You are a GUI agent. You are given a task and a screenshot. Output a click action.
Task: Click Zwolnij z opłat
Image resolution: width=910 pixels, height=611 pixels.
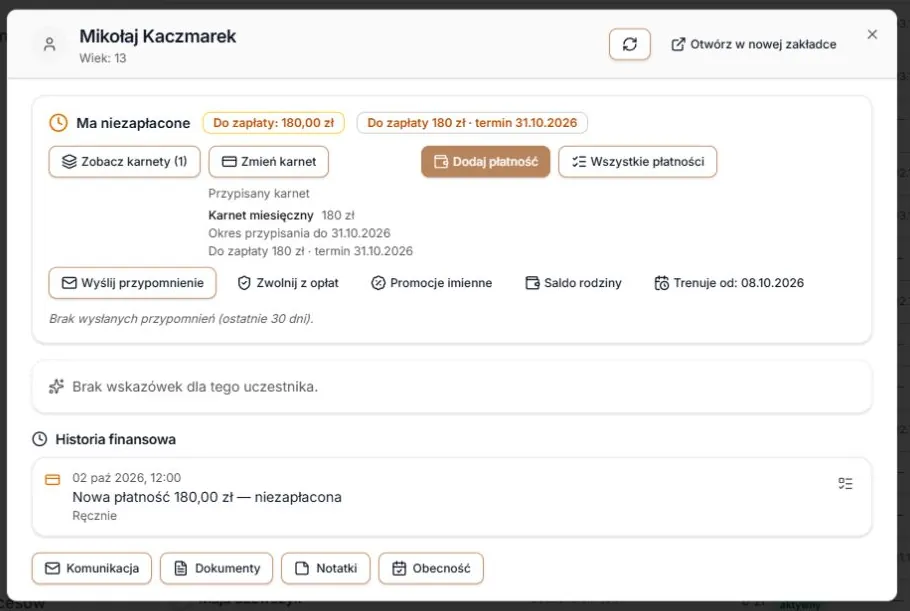288,283
